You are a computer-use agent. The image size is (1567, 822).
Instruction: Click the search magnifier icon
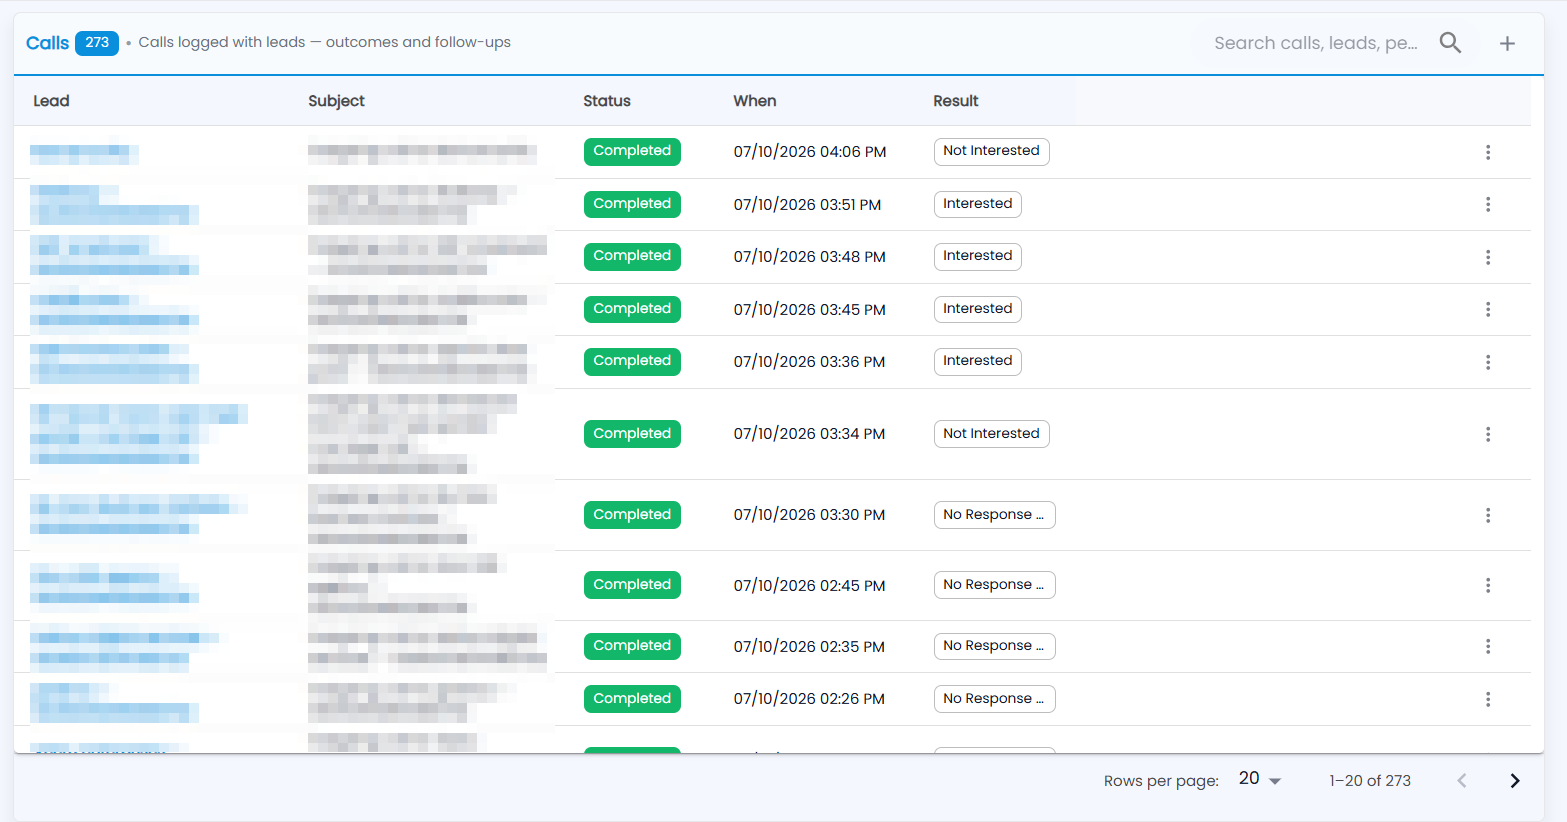click(x=1450, y=43)
